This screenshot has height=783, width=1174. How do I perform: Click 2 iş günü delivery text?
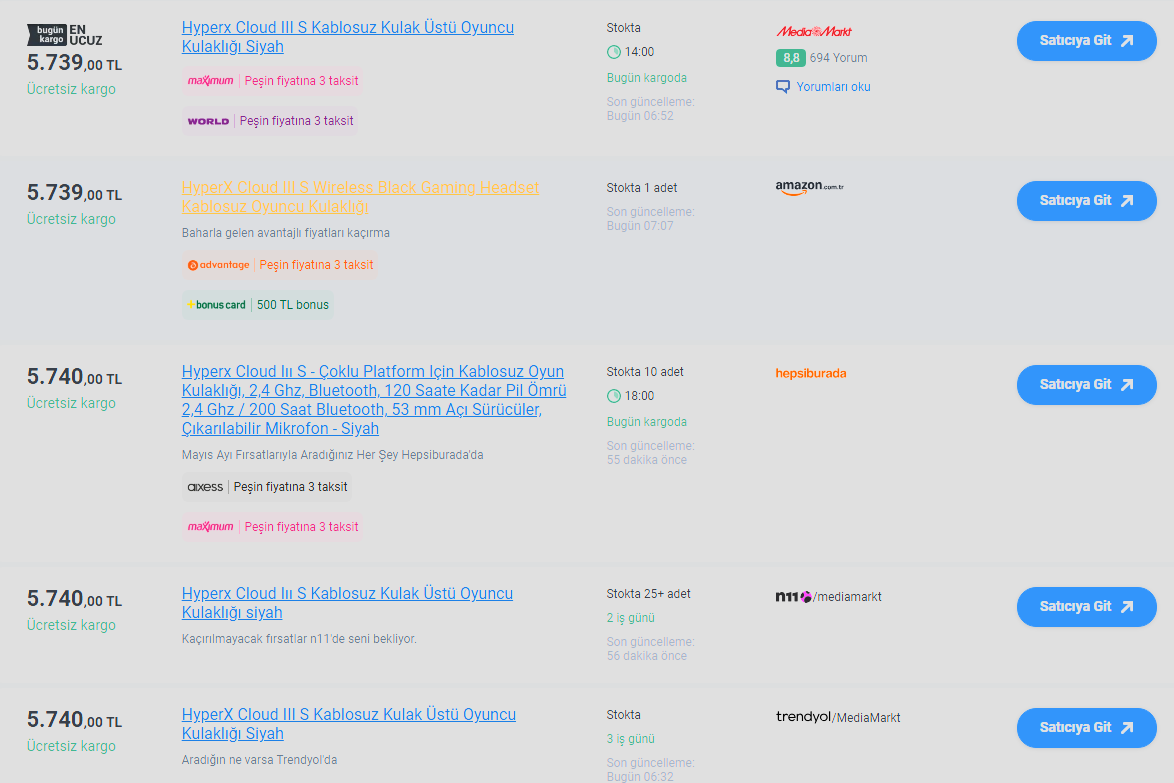point(630,618)
